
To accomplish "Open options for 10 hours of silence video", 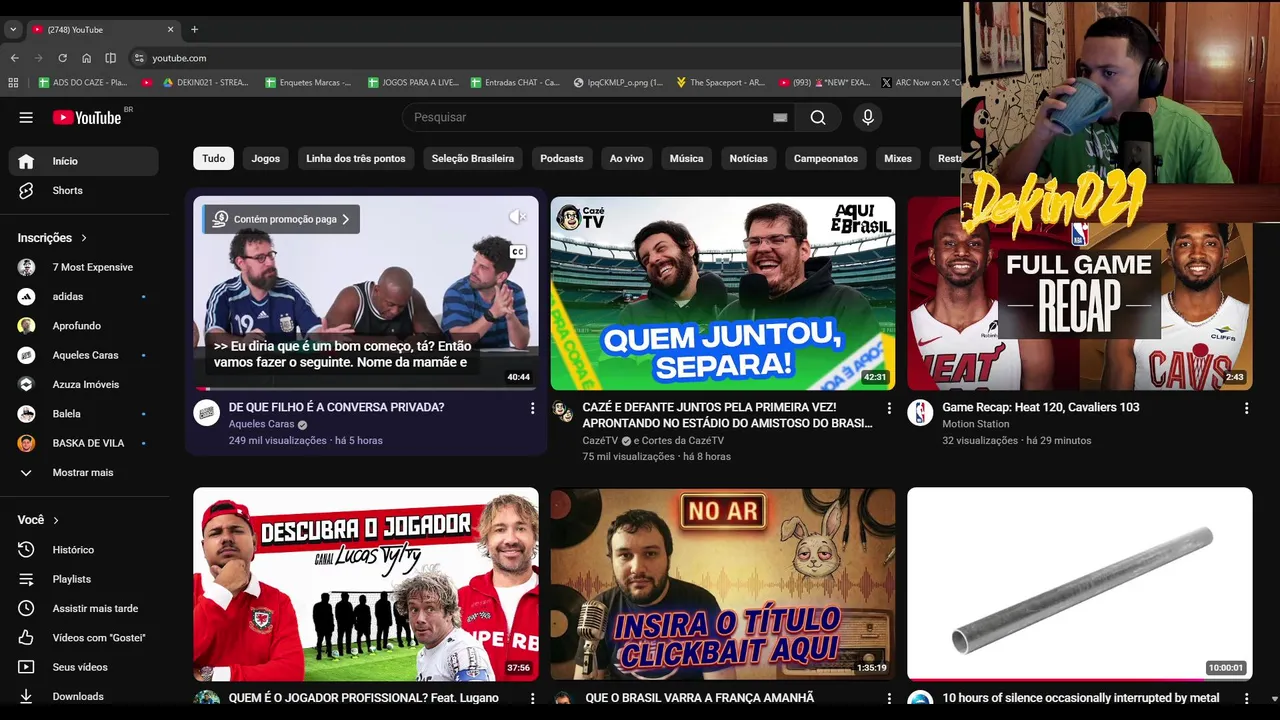I will 1246,698.
